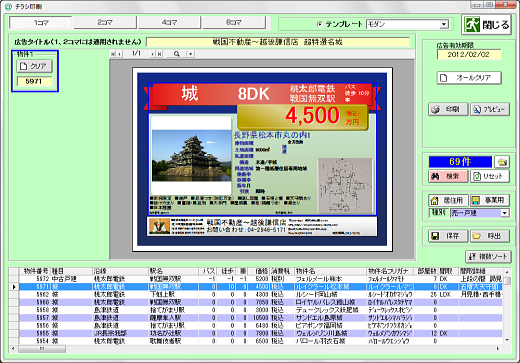Switch to the 2コマ tab

tap(105, 22)
